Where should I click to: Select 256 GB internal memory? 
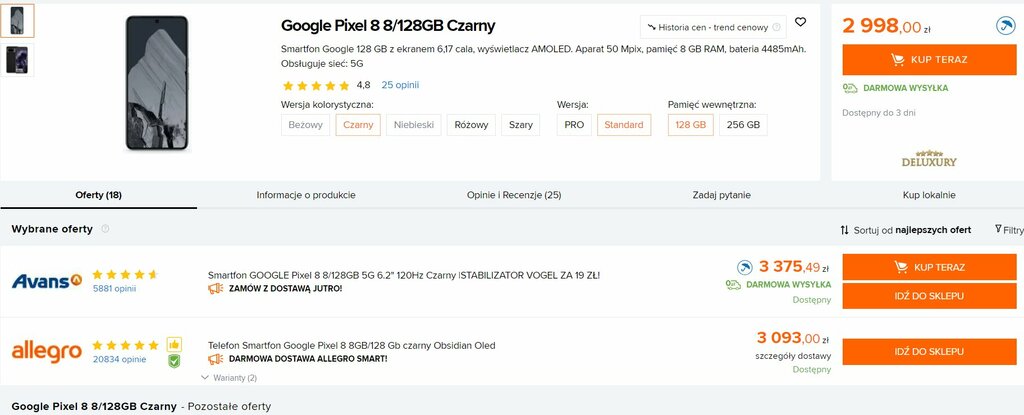743,125
